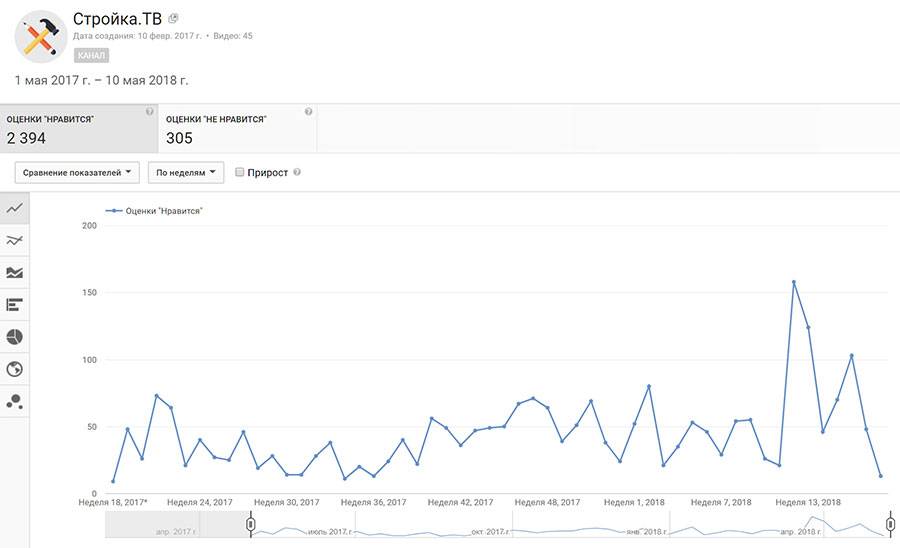Select the stacked area chart icon
Image resolution: width=900 pixels, height=548 pixels.
[14, 272]
